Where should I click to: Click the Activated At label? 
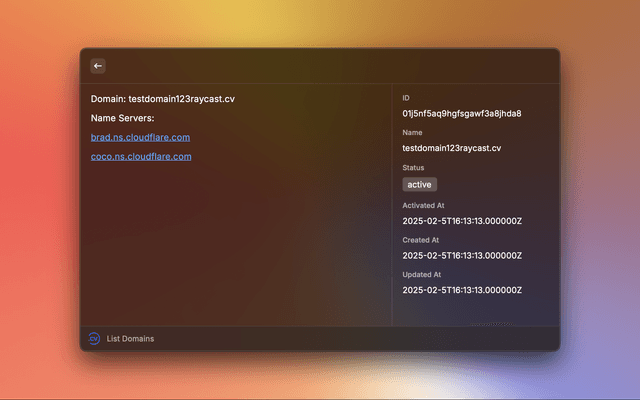tap(423, 205)
